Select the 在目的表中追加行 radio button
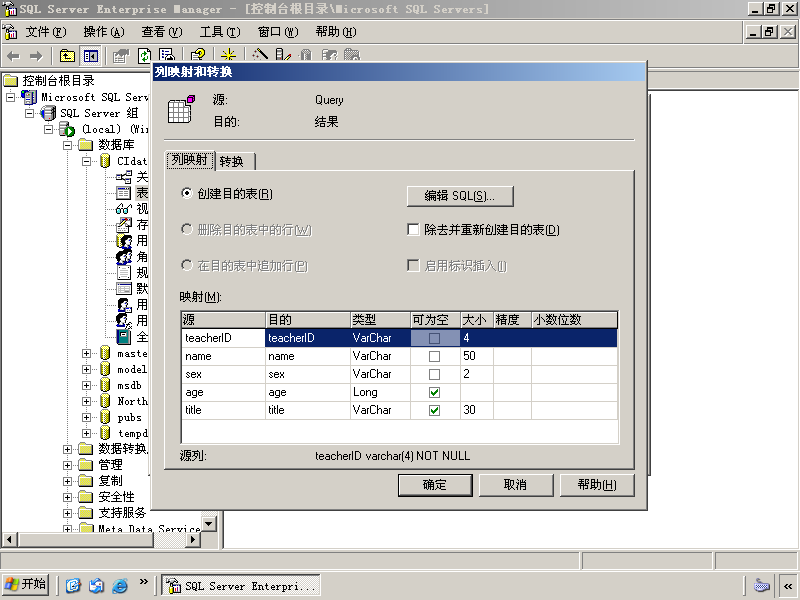 (x=187, y=265)
